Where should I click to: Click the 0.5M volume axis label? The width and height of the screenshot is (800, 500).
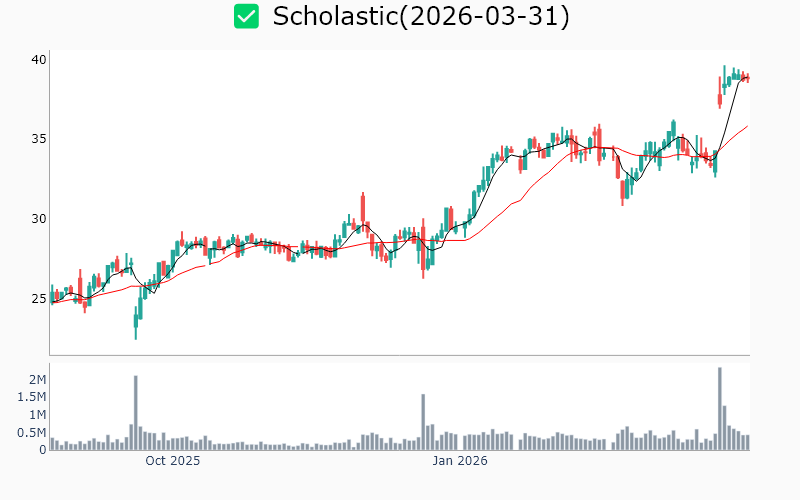[x=32, y=432]
